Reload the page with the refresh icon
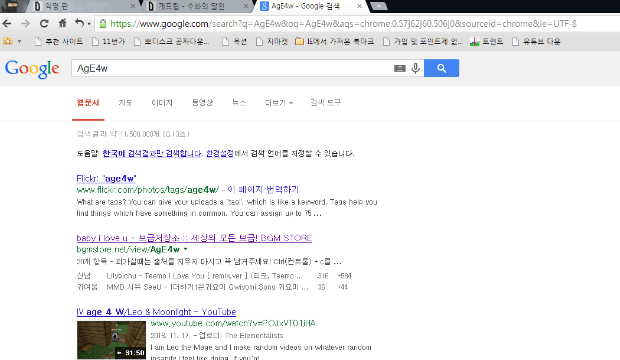This screenshot has height=360, width=620. pyautogui.click(x=44, y=24)
